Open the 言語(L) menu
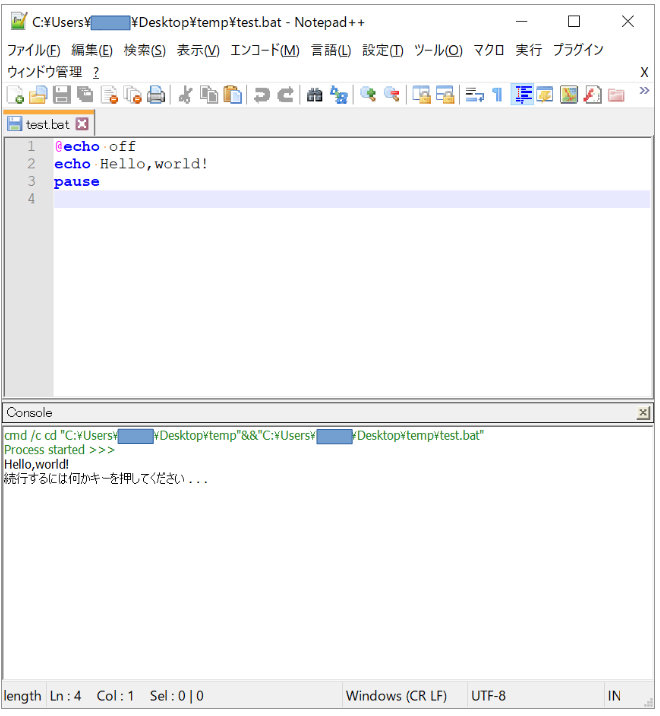This screenshot has width=660, height=716. tap(331, 50)
